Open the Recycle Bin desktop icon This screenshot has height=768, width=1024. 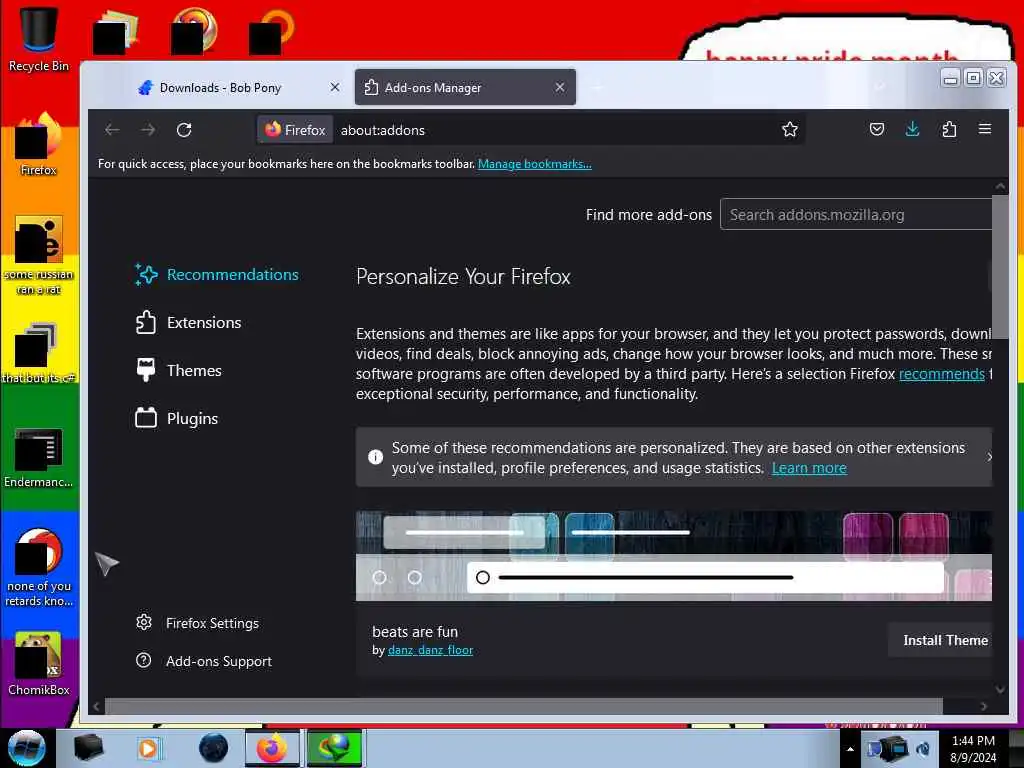click(39, 39)
